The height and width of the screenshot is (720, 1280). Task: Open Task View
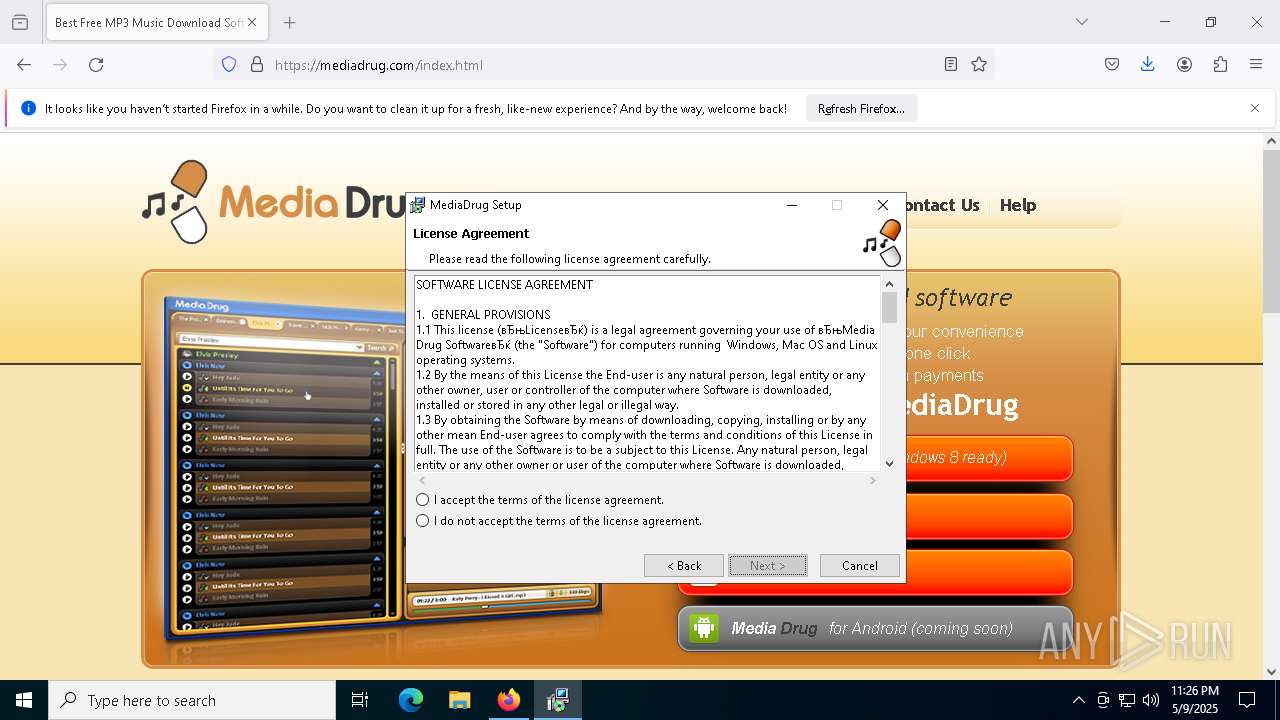[360, 700]
